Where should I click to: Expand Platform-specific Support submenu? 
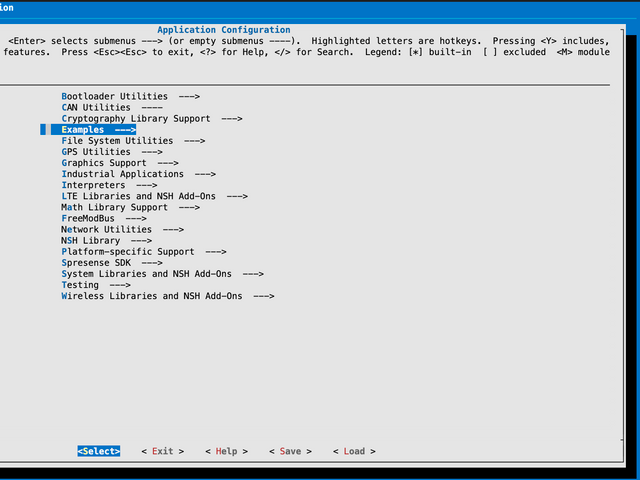tap(144, 251)
